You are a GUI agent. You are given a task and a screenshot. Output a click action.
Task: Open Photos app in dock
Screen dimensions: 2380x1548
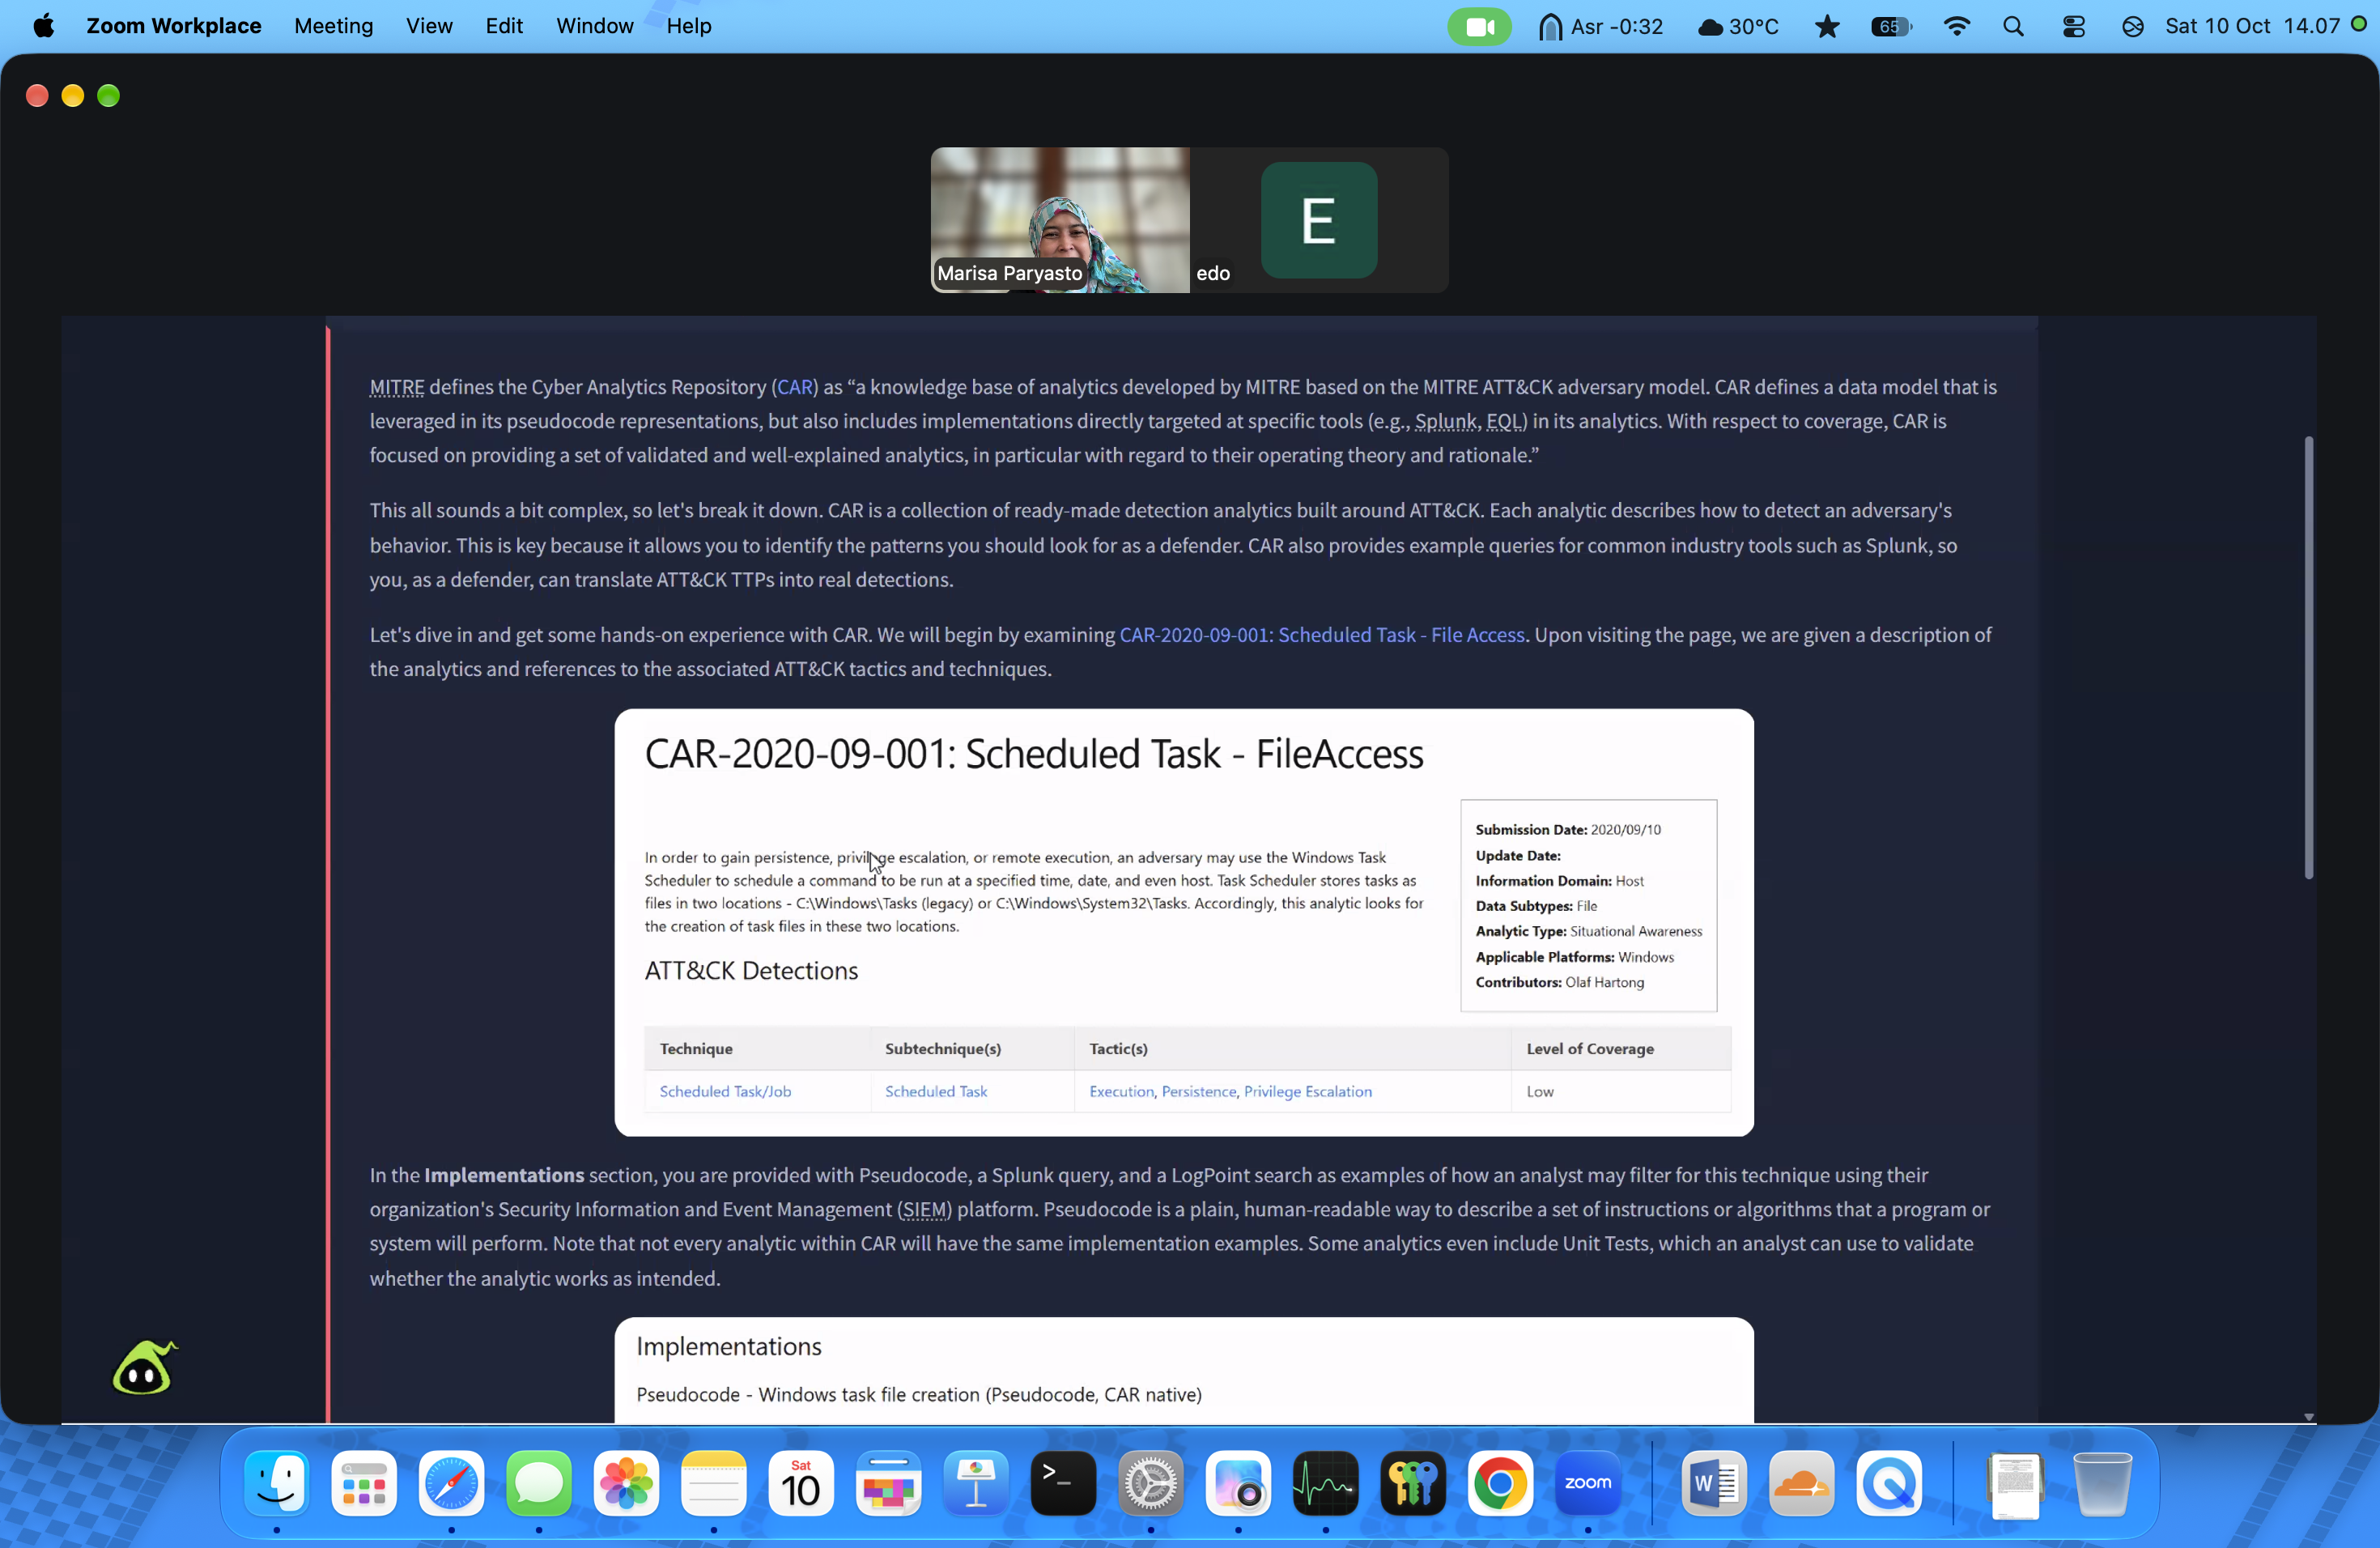[626, 1482]
